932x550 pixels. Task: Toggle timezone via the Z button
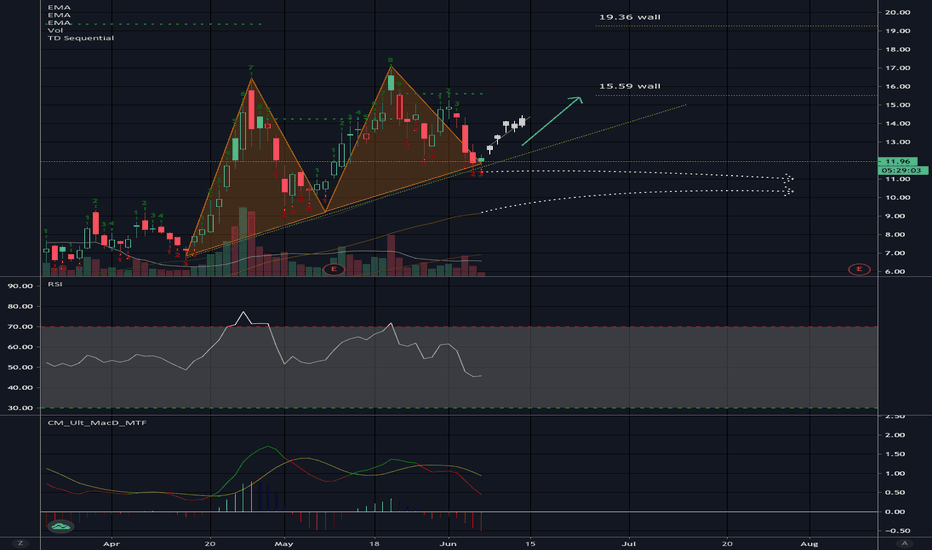(20, 543)
